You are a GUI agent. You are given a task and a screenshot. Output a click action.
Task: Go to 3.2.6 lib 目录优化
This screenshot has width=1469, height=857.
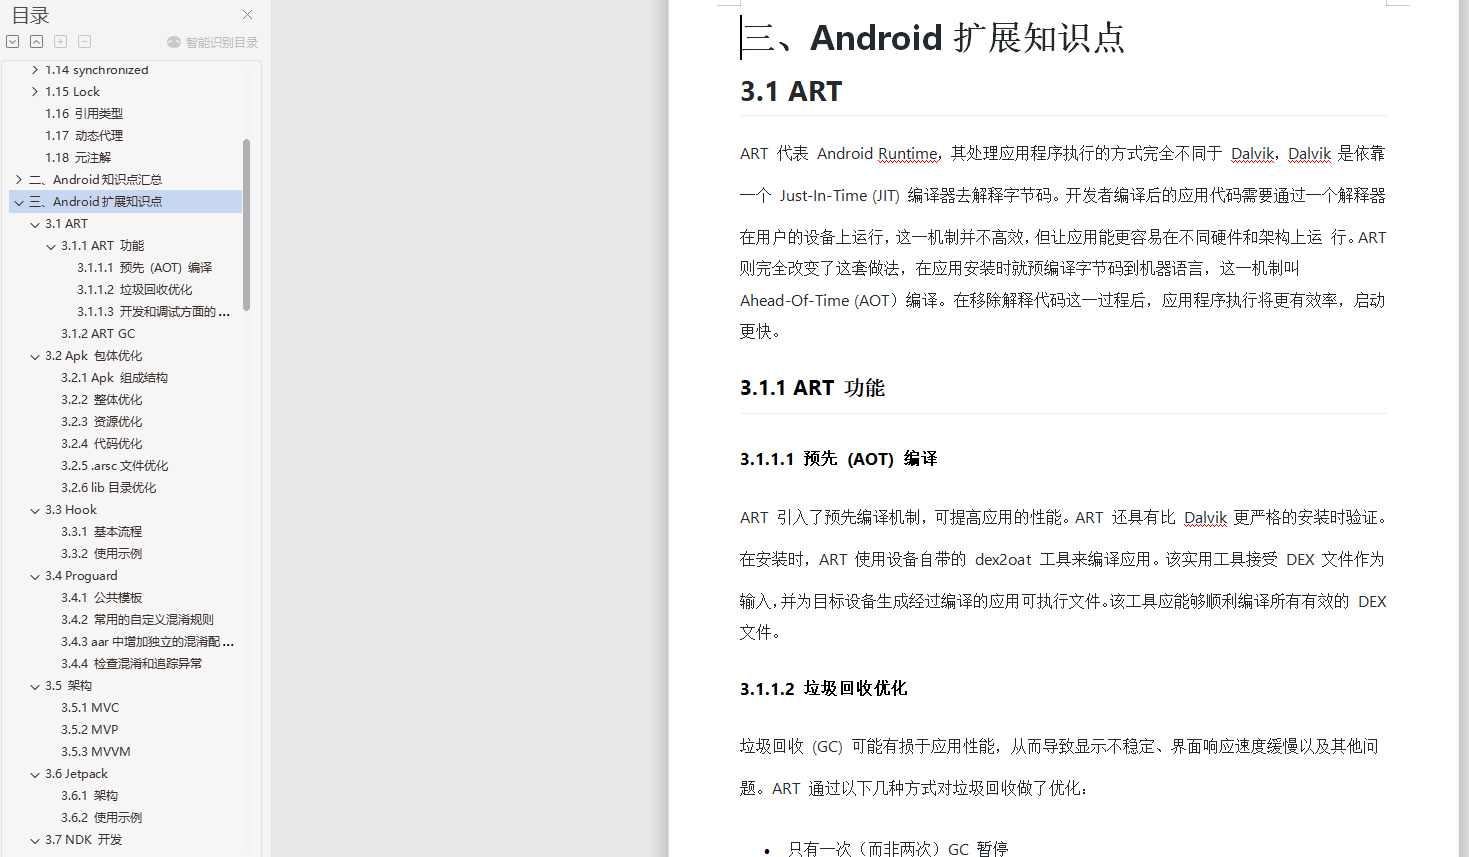[x=109, y=488]
